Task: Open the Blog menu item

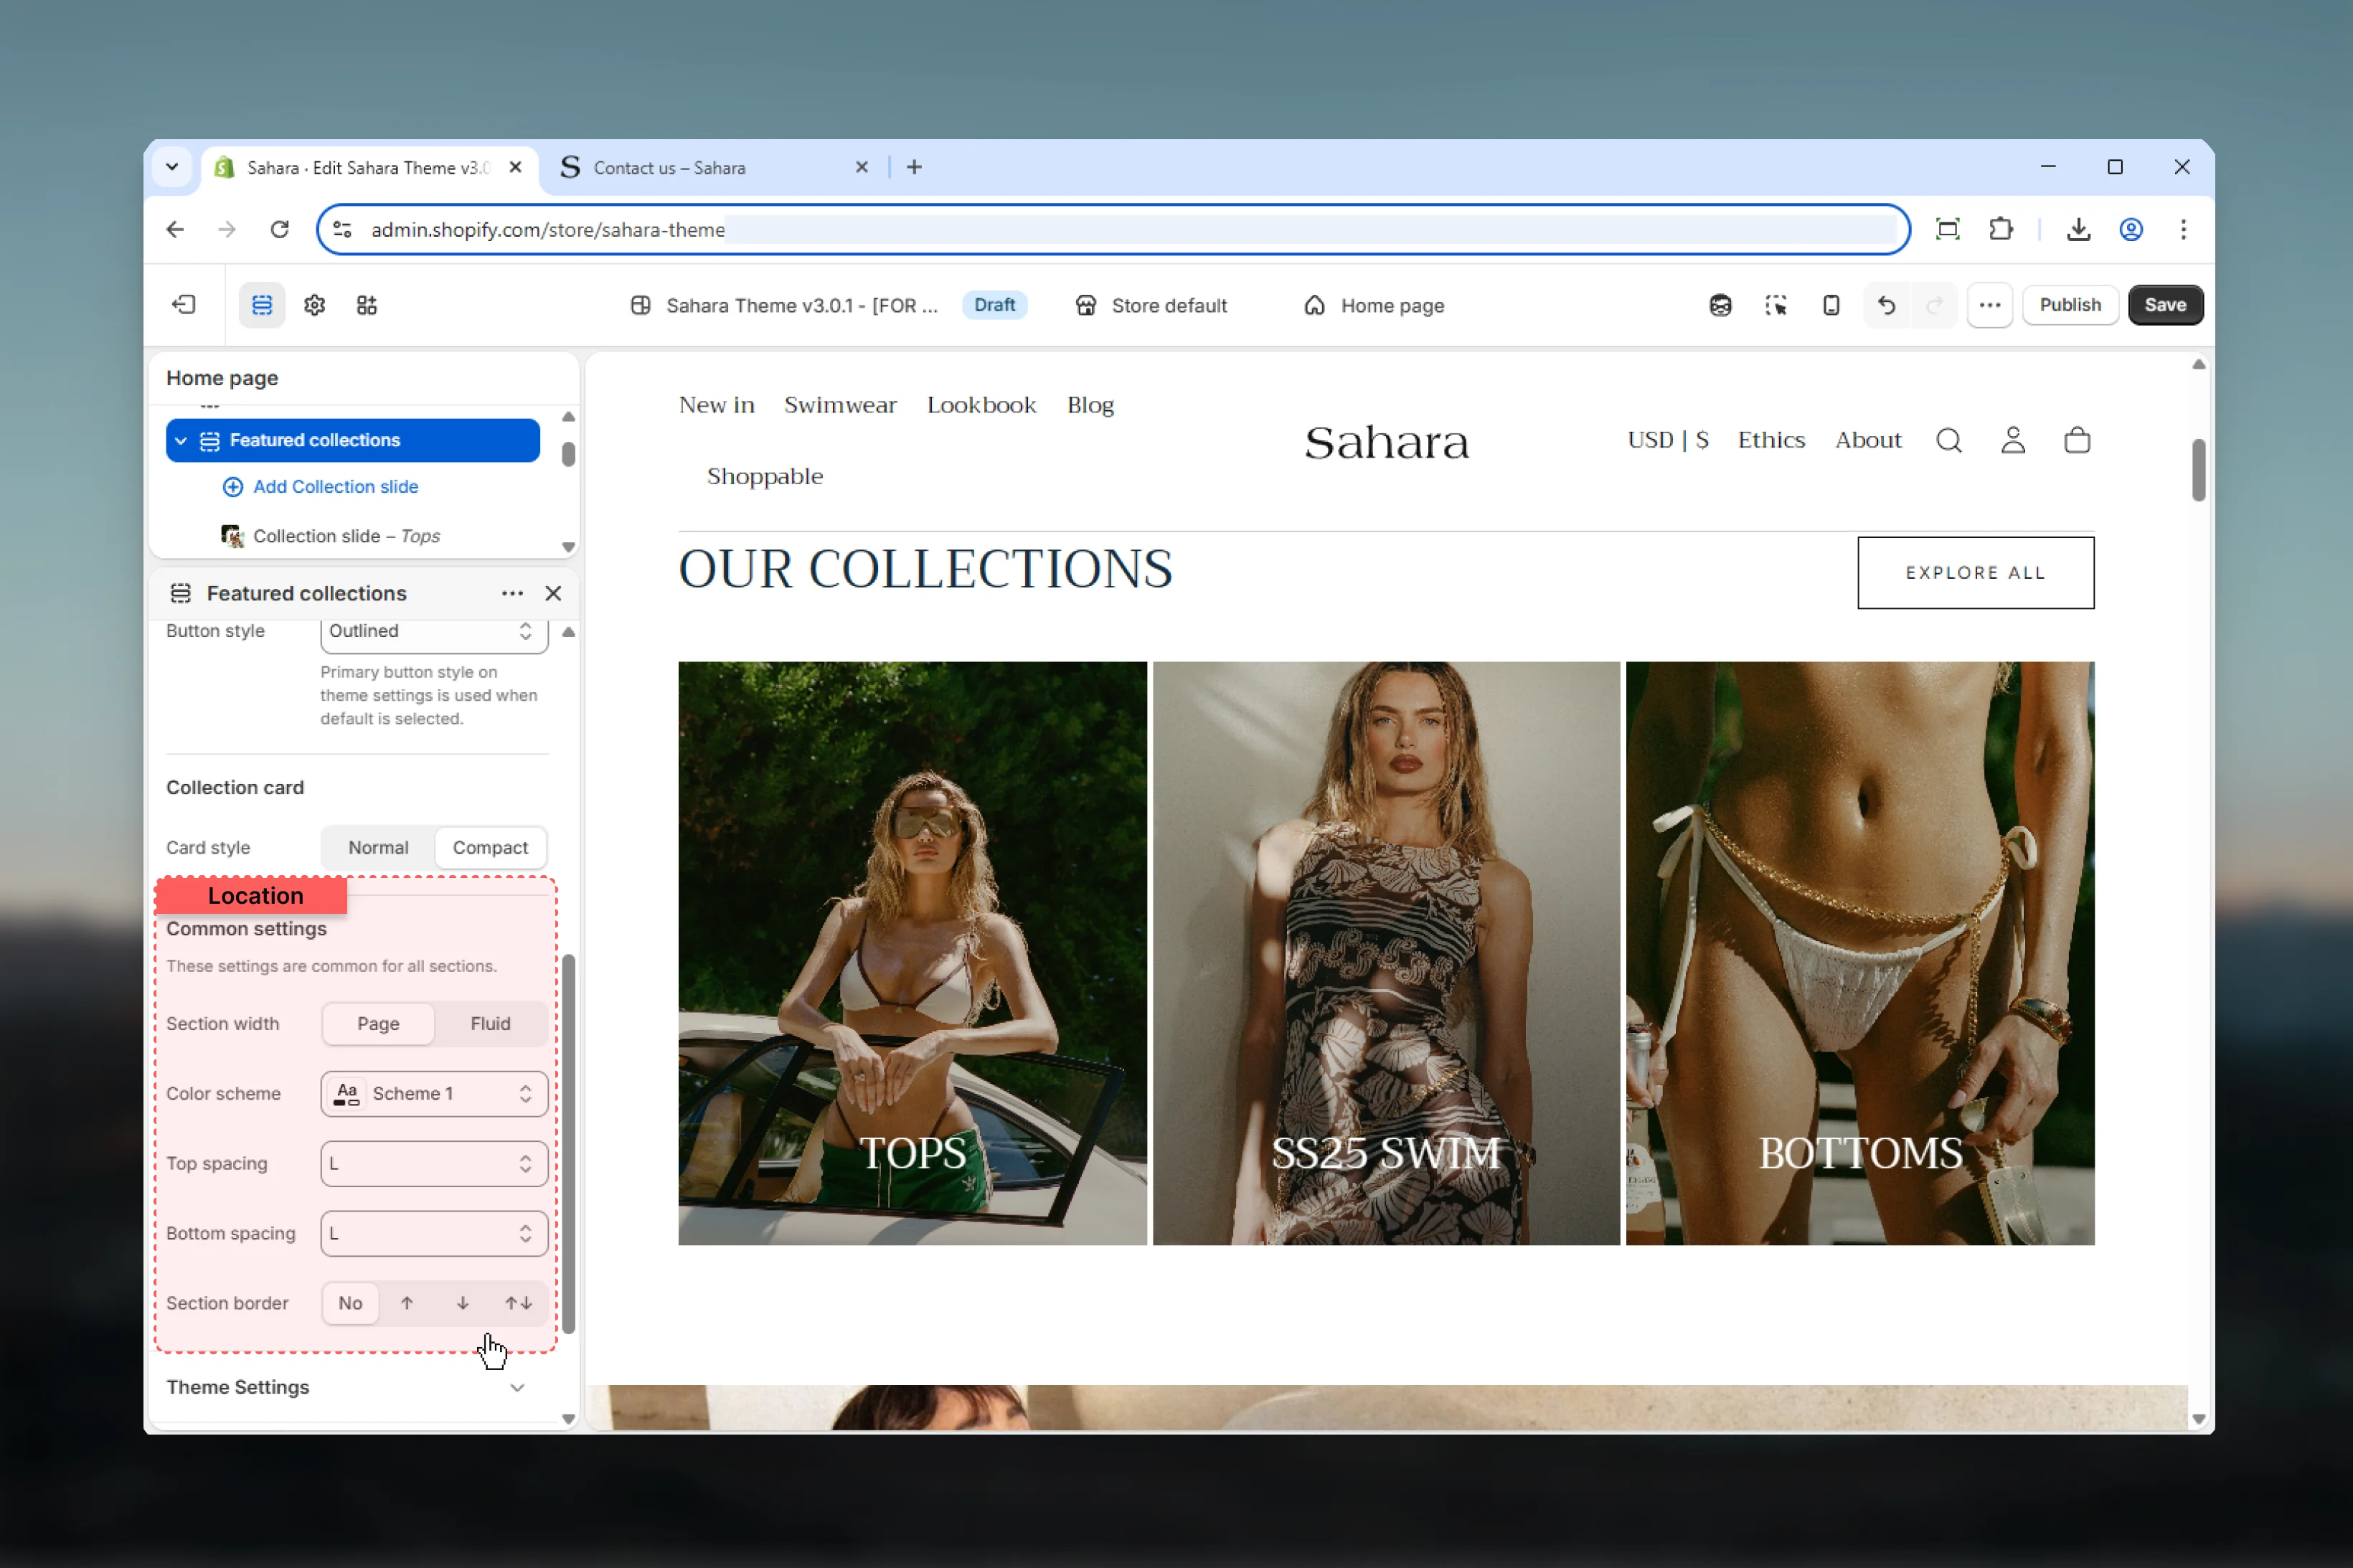Action: (1090, 405)
